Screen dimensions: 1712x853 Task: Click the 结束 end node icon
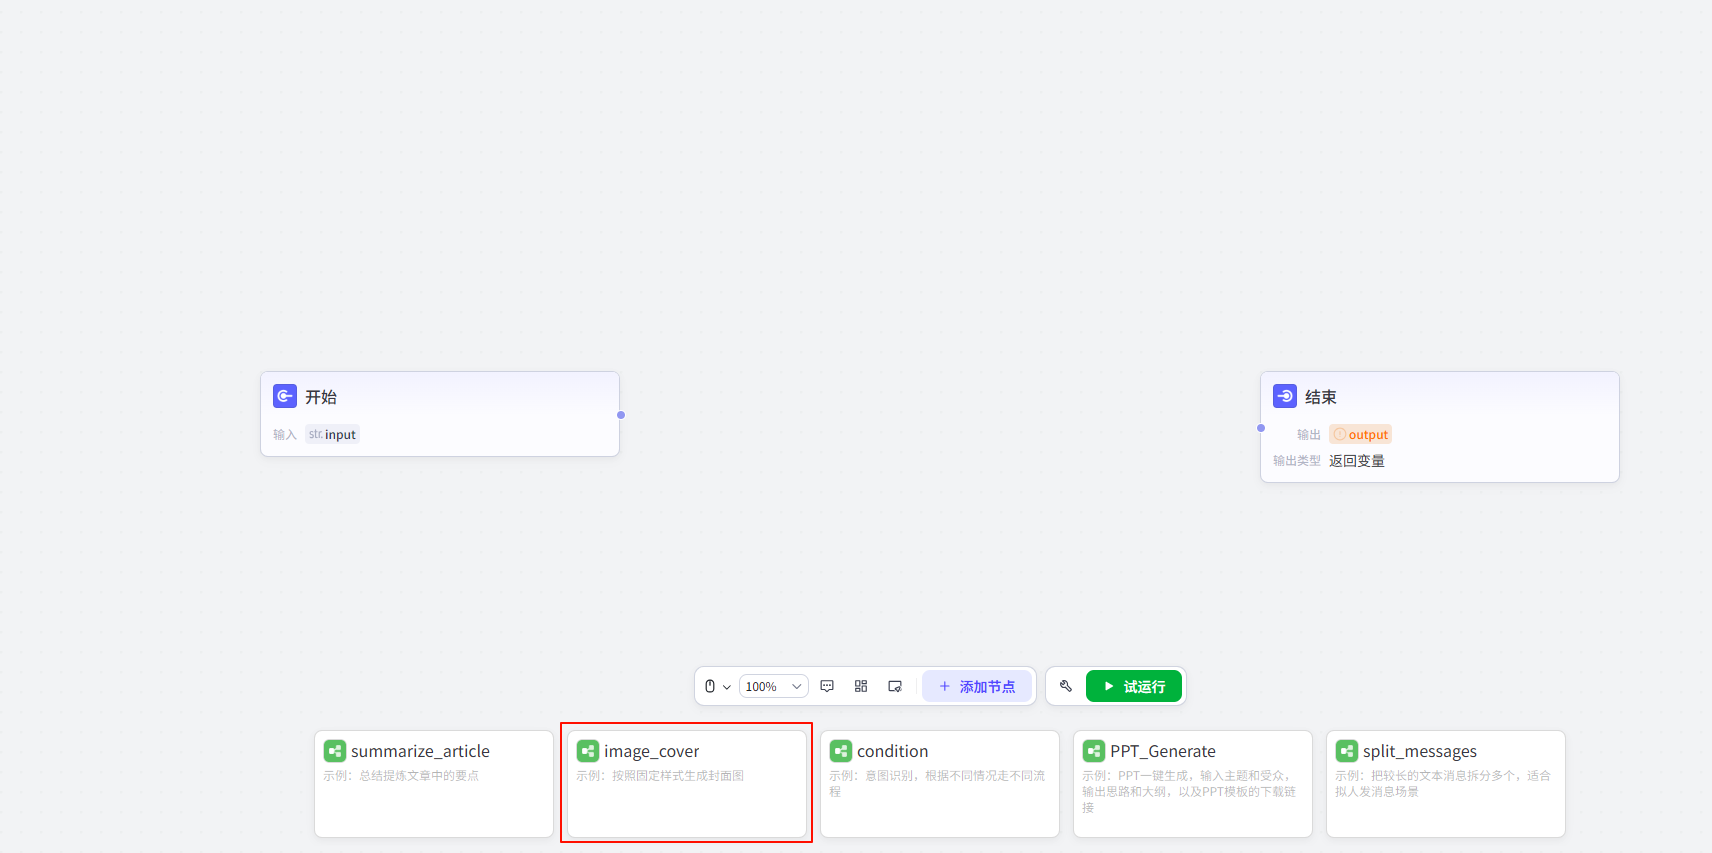point(1285,396)
